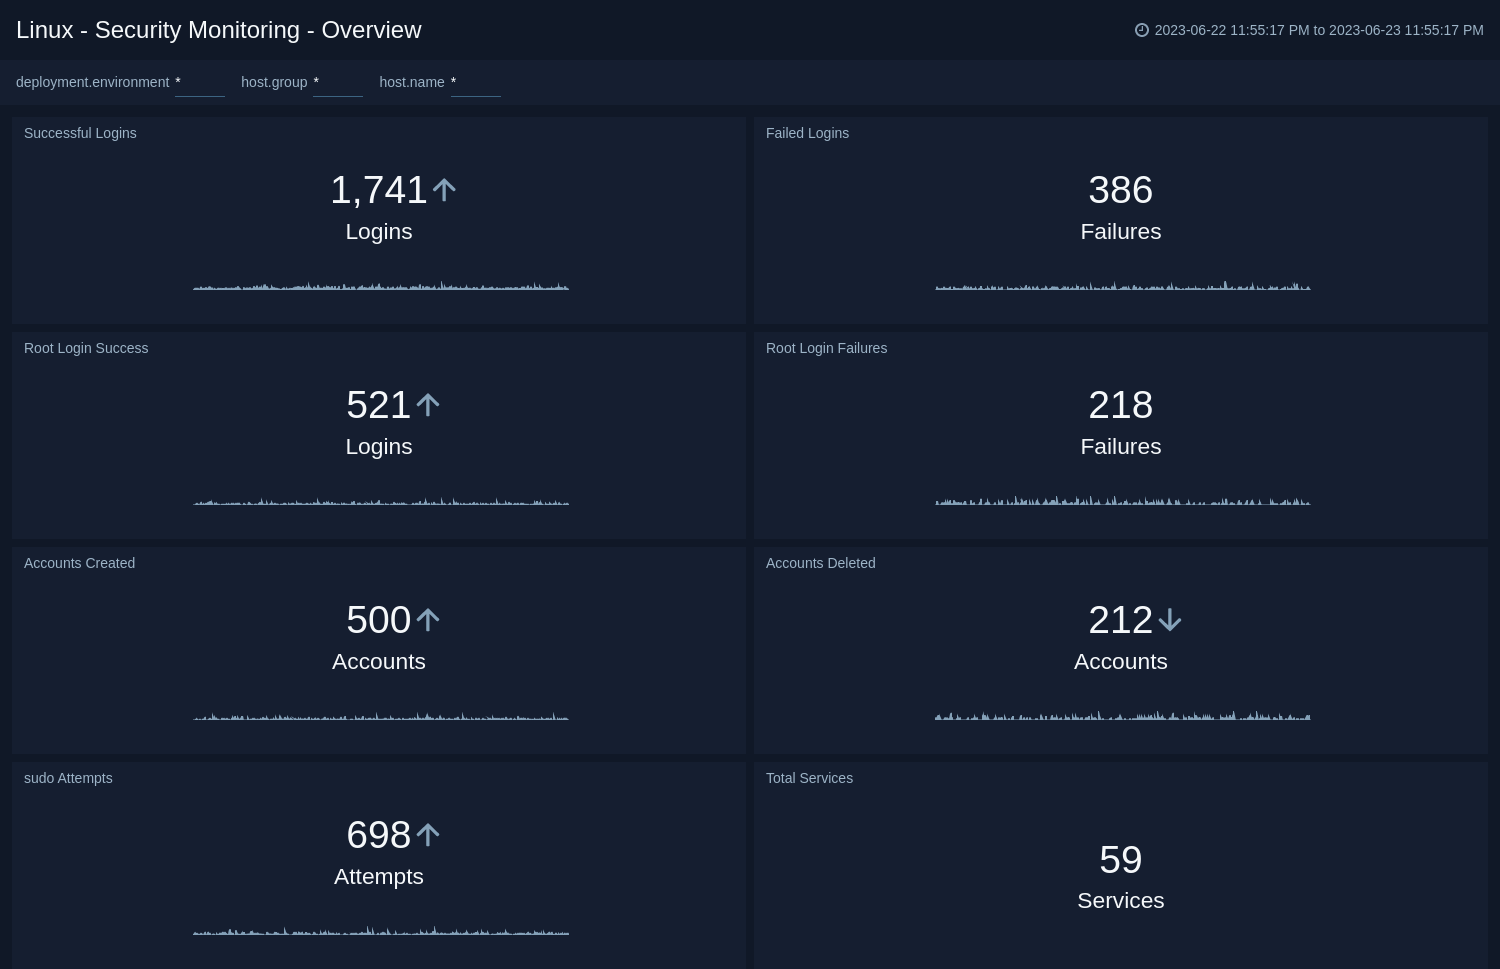Edit the host.group filter field
The width and height of the screenshot is (1500, 969).
point(338,83)
